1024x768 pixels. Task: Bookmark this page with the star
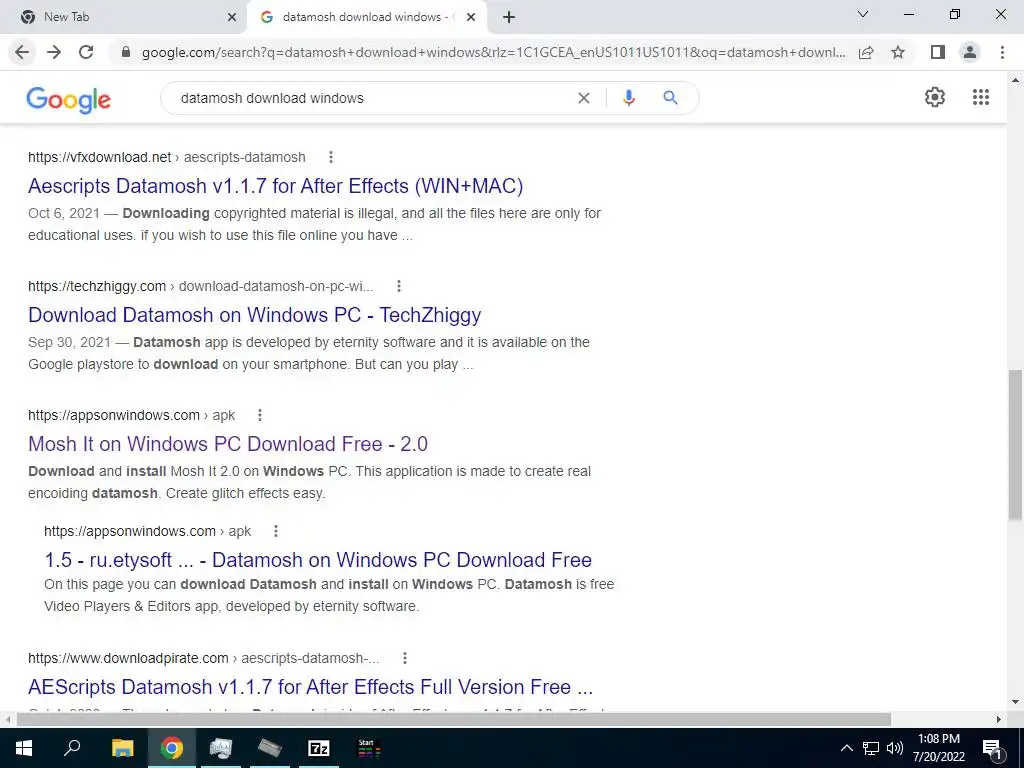[898, 52]
